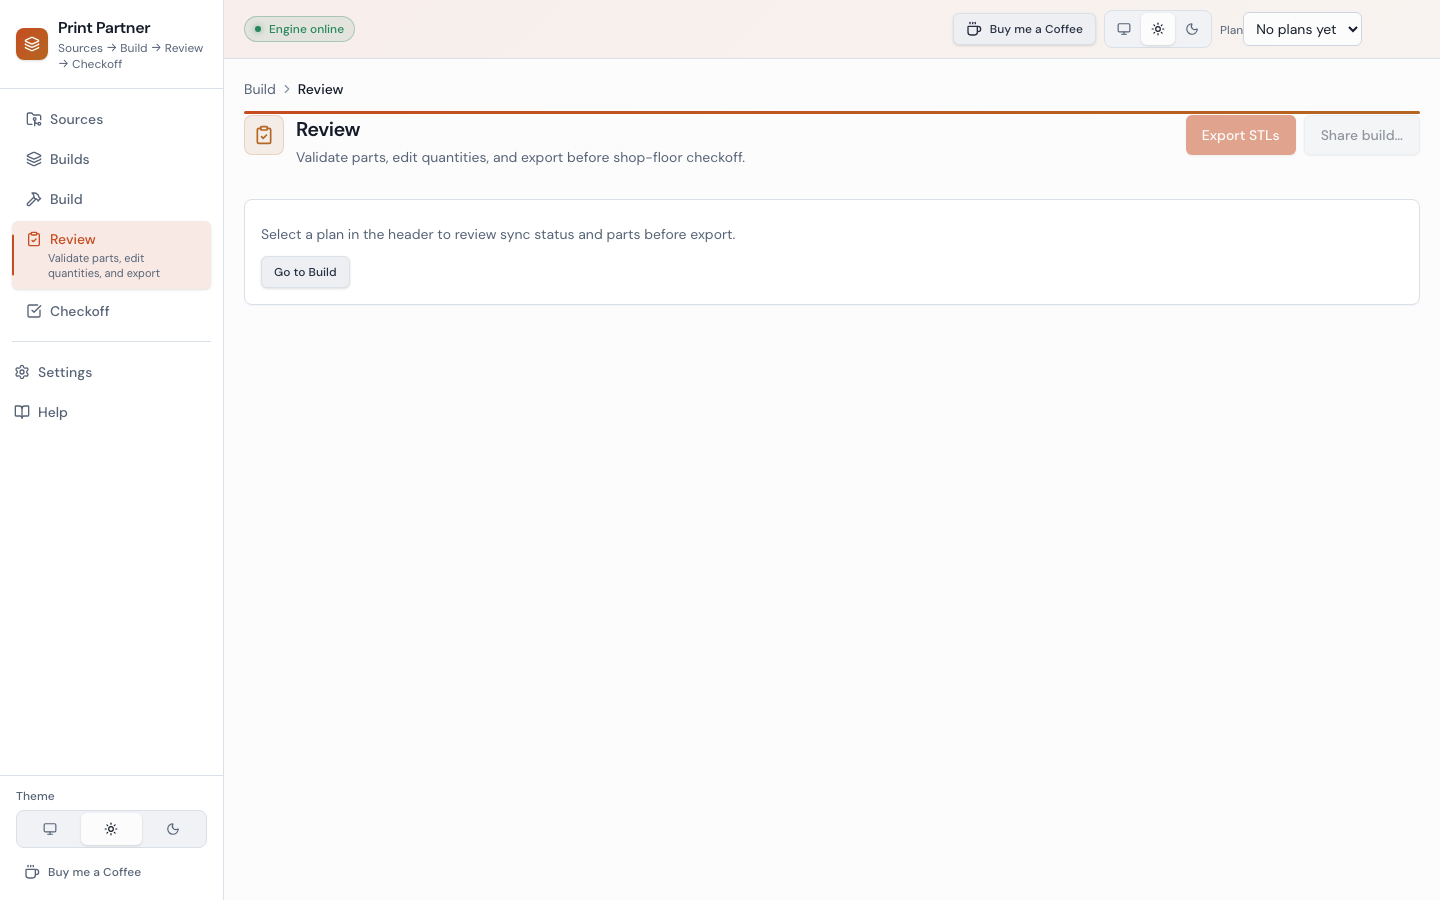This screenshot has width=1440, height=900.
Task: Open Sources in the sidebar
Action: pos(111,119)
